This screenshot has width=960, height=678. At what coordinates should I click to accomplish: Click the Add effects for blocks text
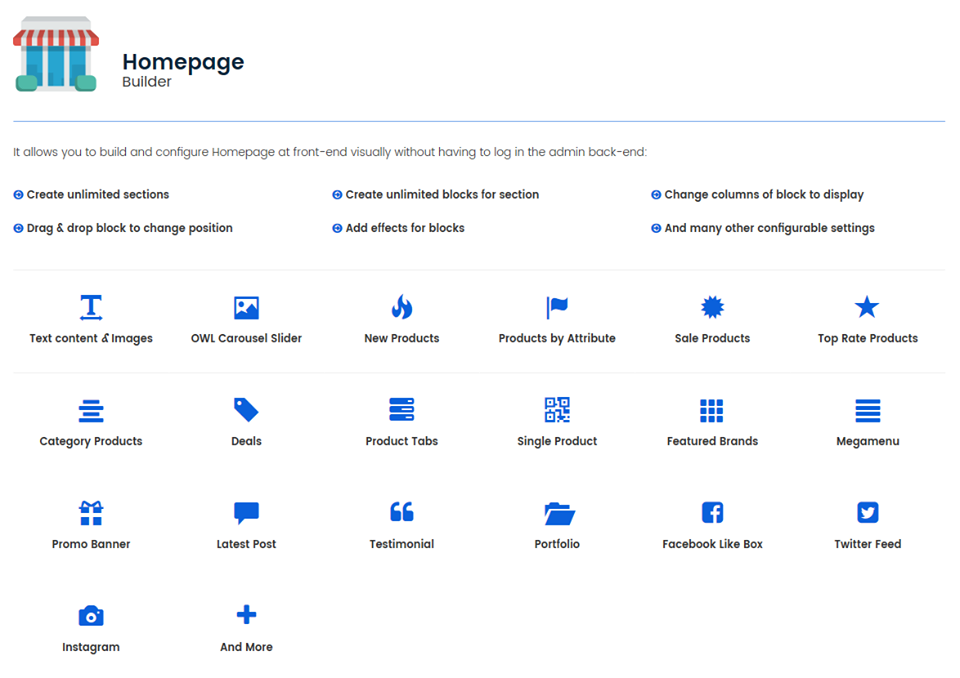(x=405, y=228)
